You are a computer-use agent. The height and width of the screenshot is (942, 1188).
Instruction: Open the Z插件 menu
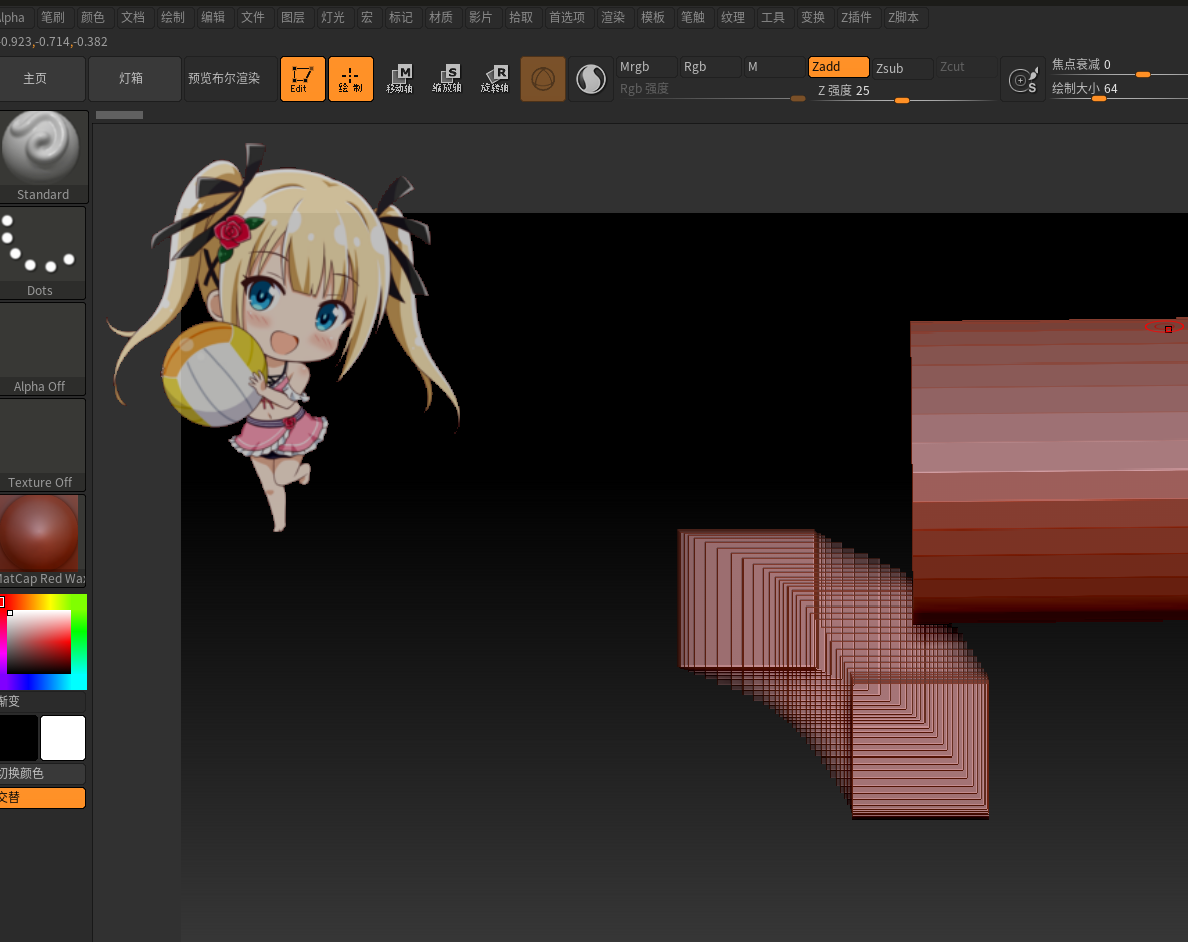[857, 17]
